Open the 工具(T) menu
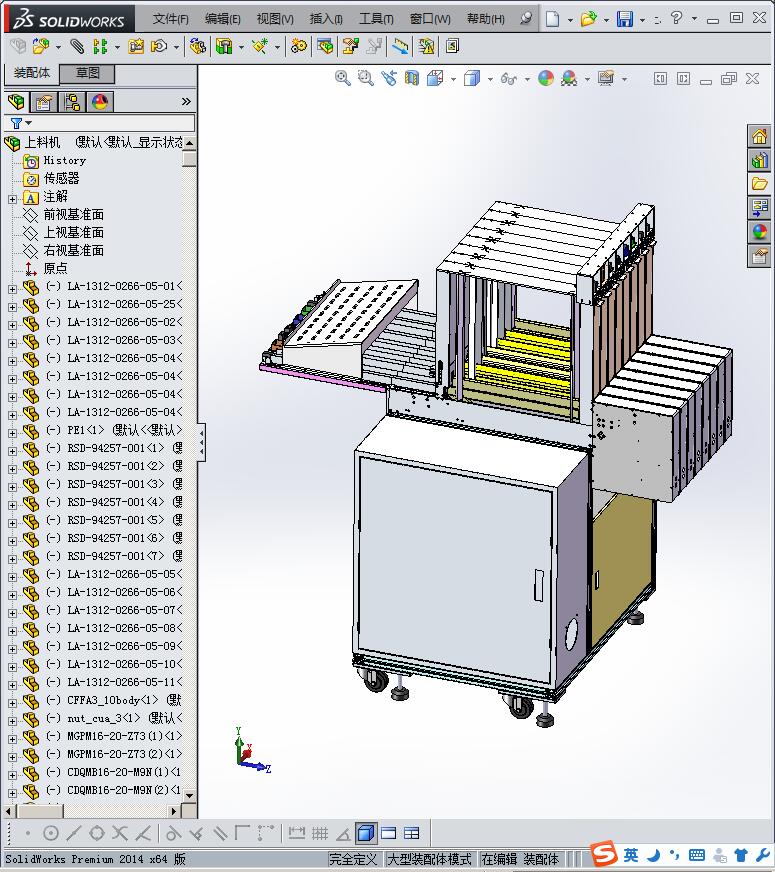This screenshot has height=872, width=775. [376, 19]
